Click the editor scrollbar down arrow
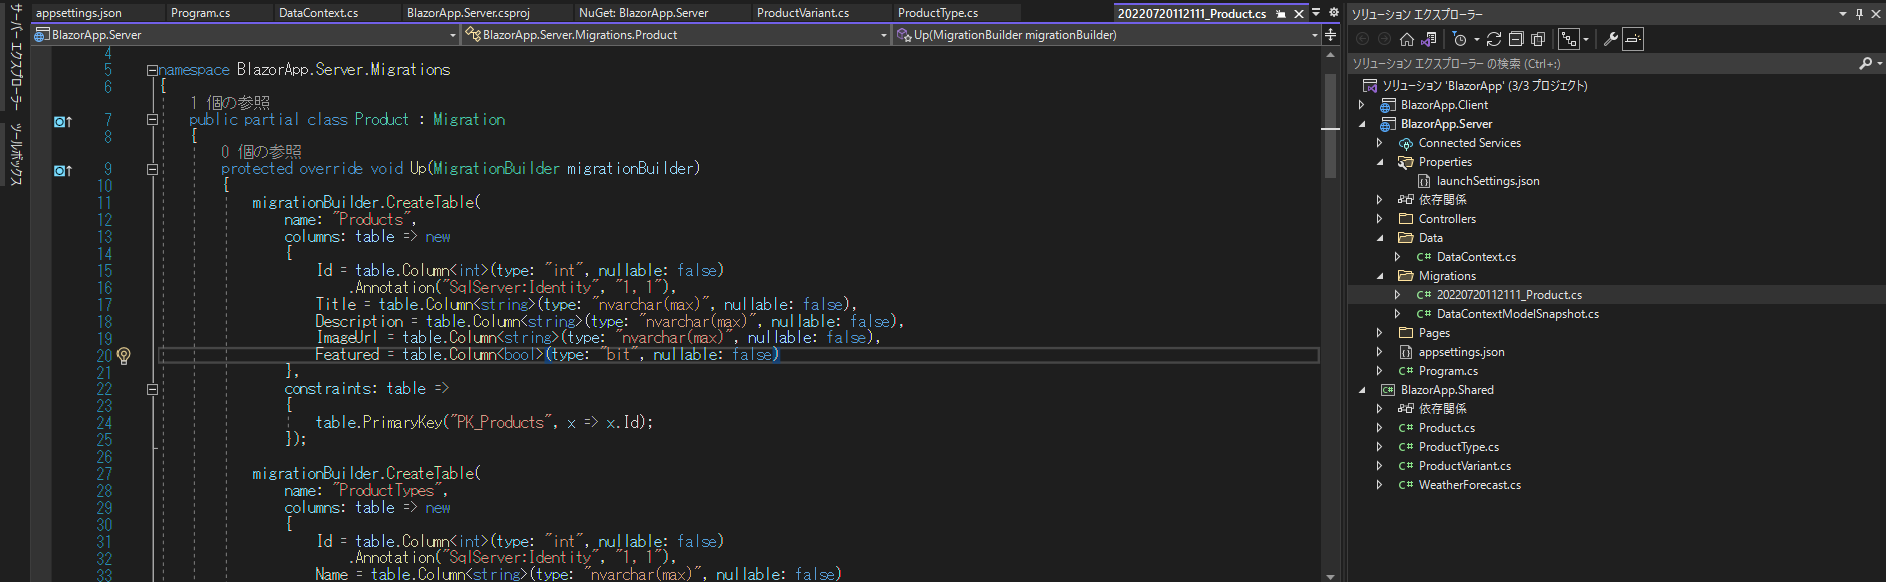This screenshot has width=1886, height=582. coord(1330,576)
